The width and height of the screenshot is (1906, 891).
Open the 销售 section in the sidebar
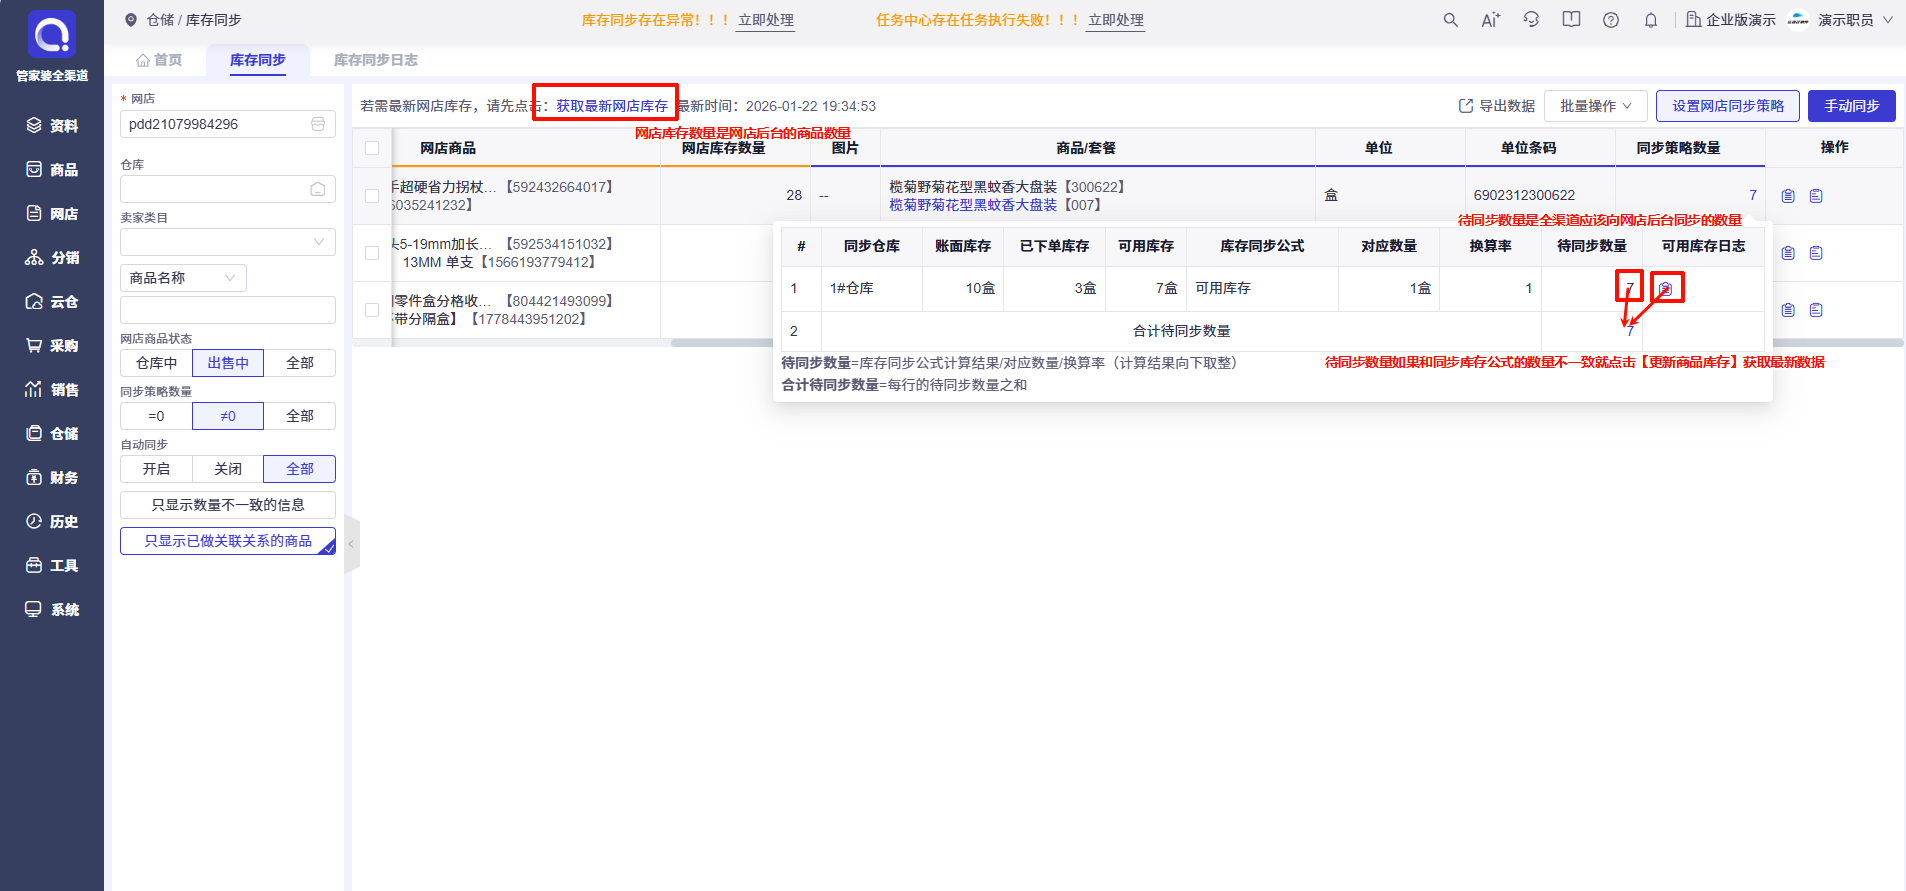pos(52,390)
